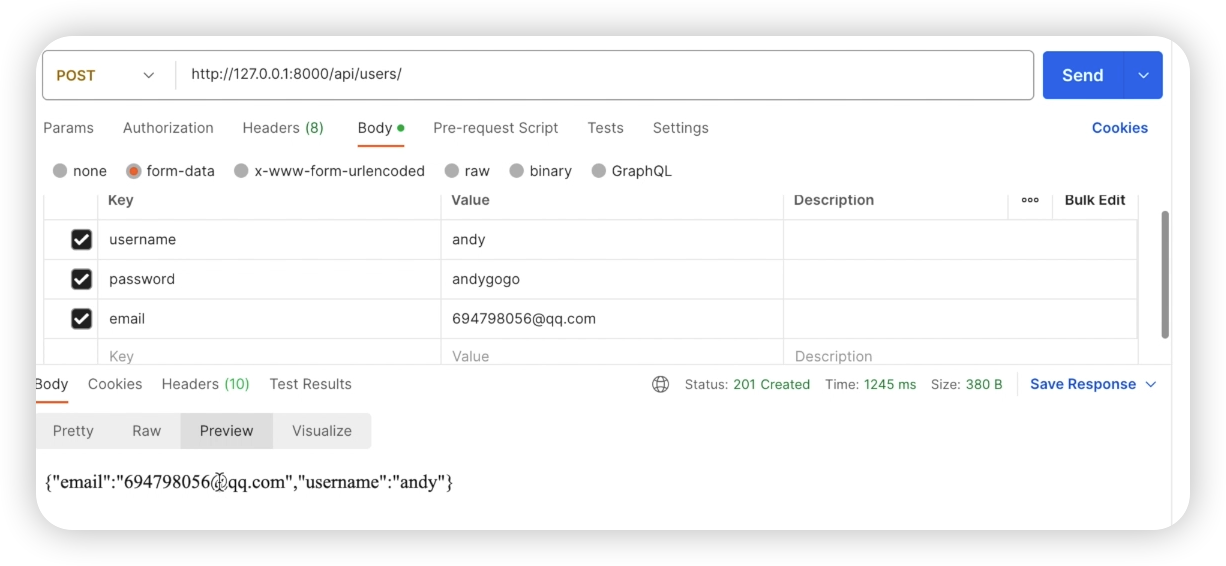Click the request URL input field
Screen dimensions: 1226x566
600,75
